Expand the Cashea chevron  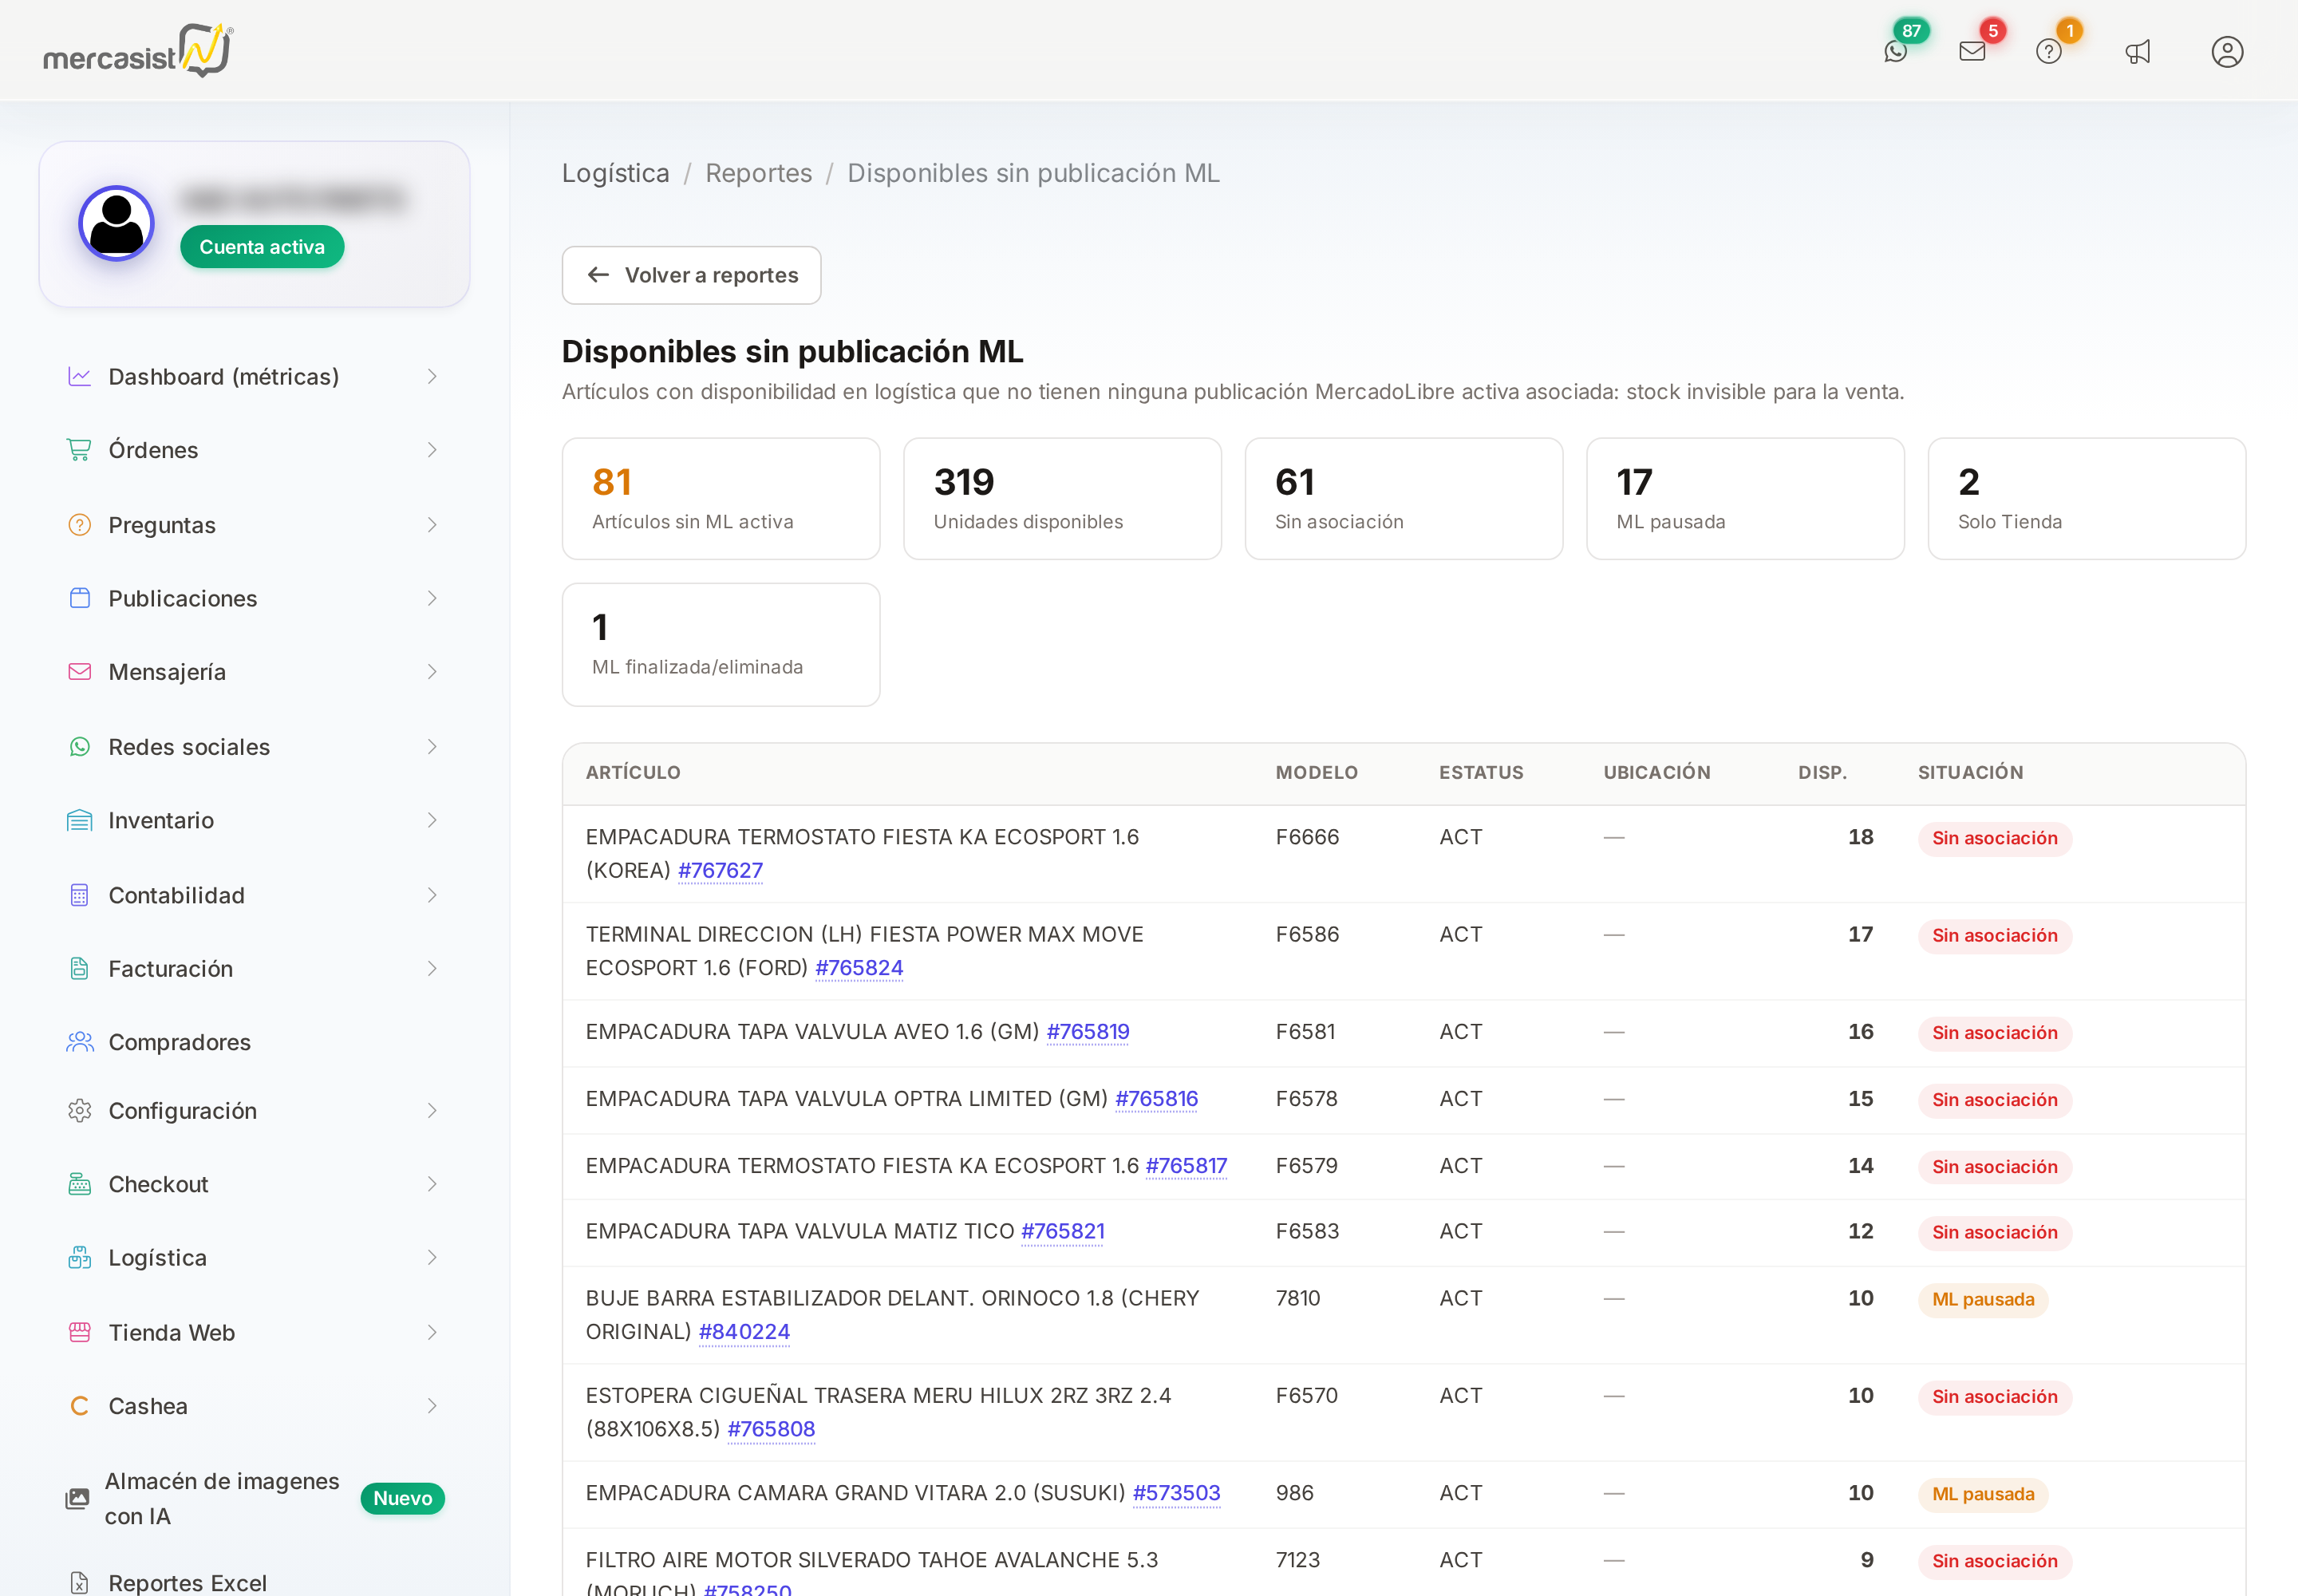point(432,1406)
